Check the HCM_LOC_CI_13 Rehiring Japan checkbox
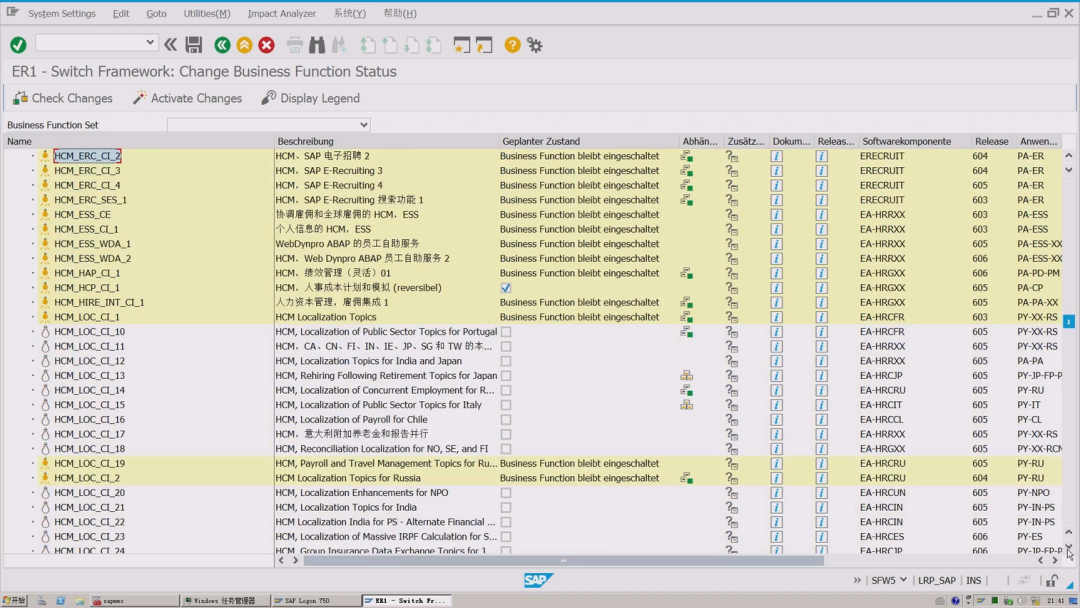Viewport: 1080px width, 608px height. 506,376
